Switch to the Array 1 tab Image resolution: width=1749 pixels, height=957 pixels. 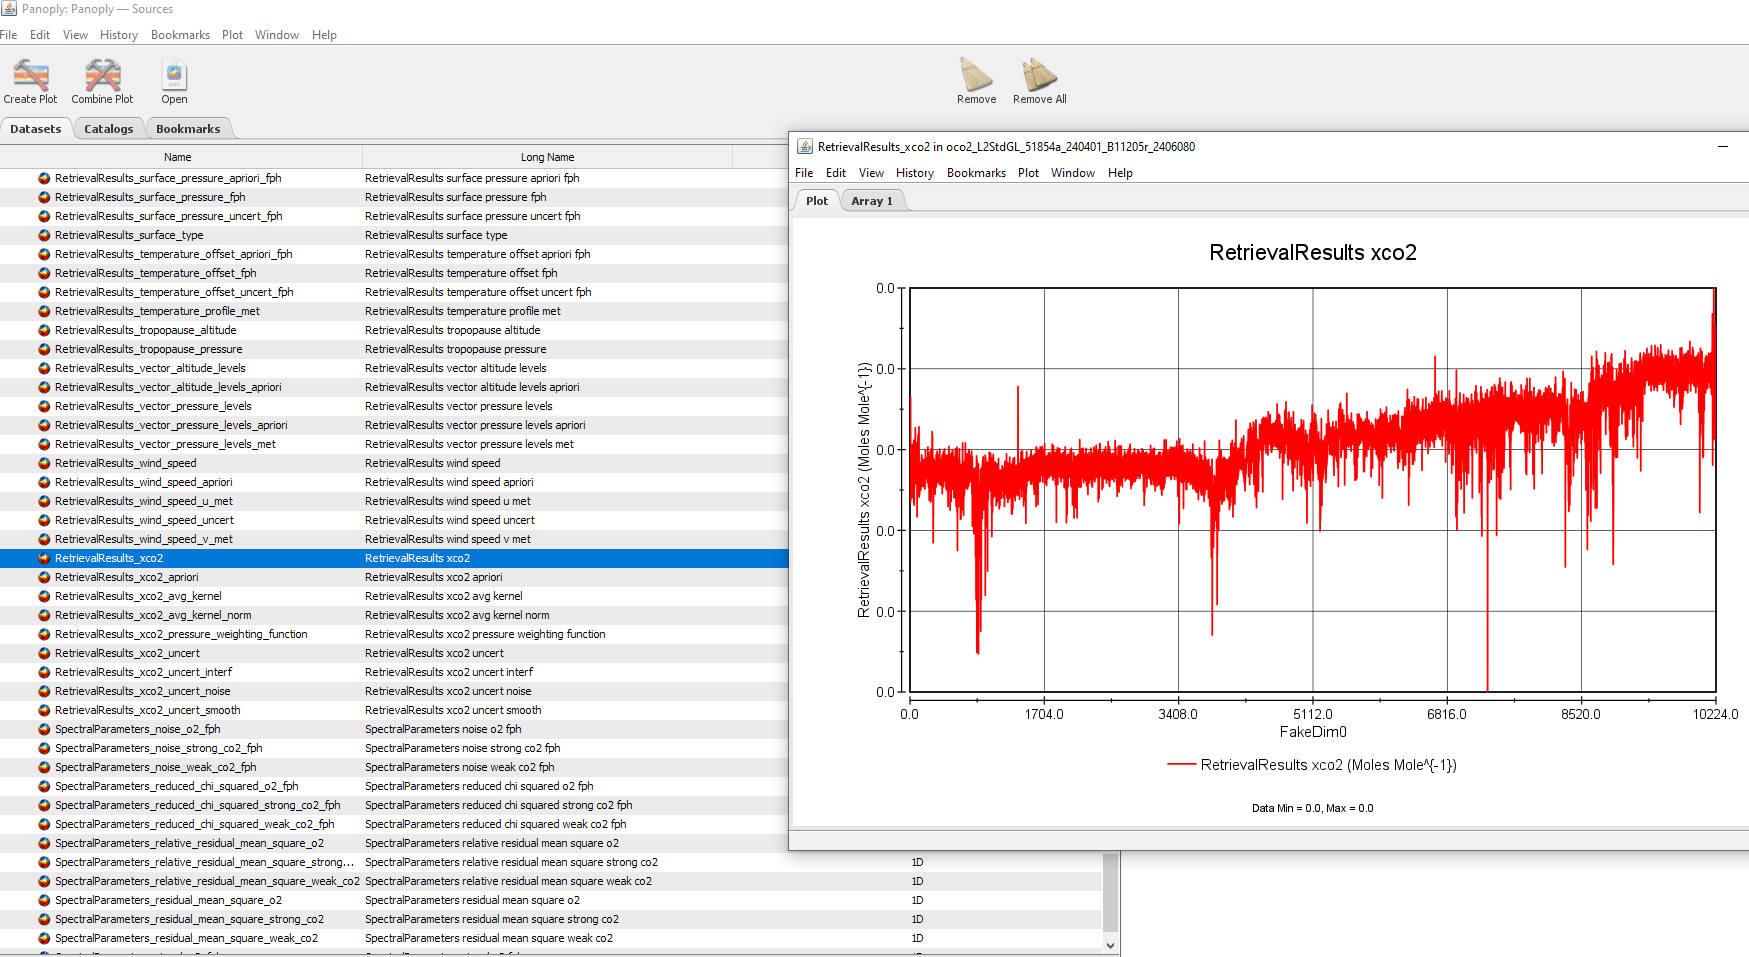click(872, 201)
